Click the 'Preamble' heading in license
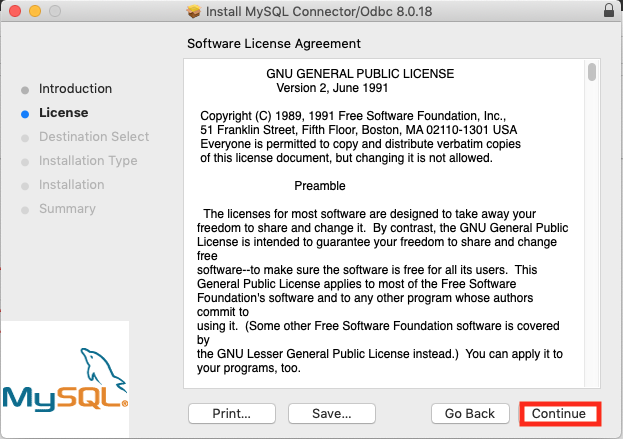This screenshot has height=439, width=623. click(320, 186)
